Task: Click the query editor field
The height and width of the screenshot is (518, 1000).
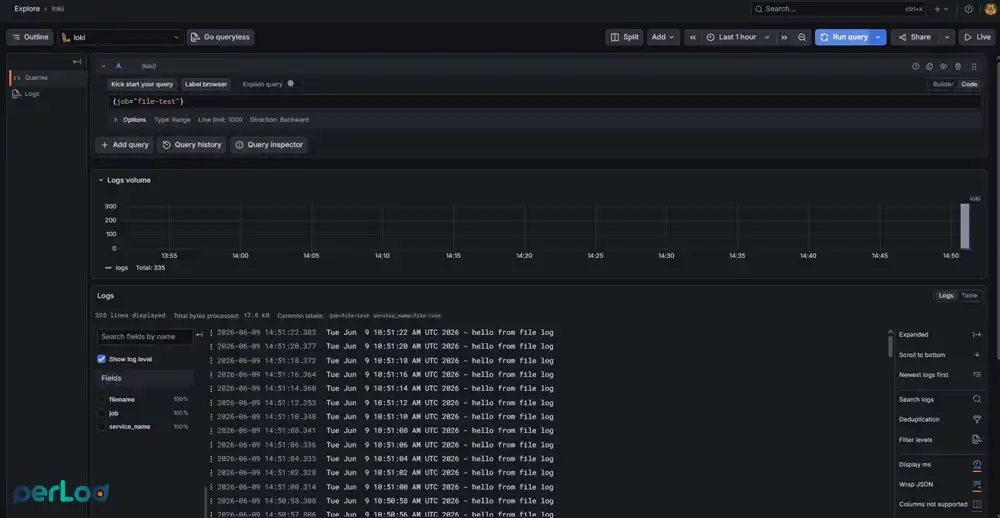Action: 545,101
